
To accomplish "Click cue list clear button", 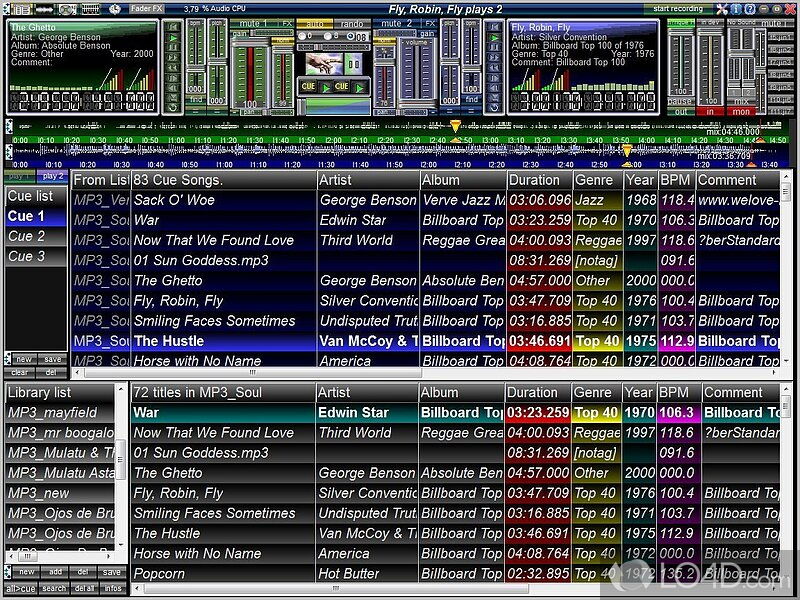I will tap(20, 372).
